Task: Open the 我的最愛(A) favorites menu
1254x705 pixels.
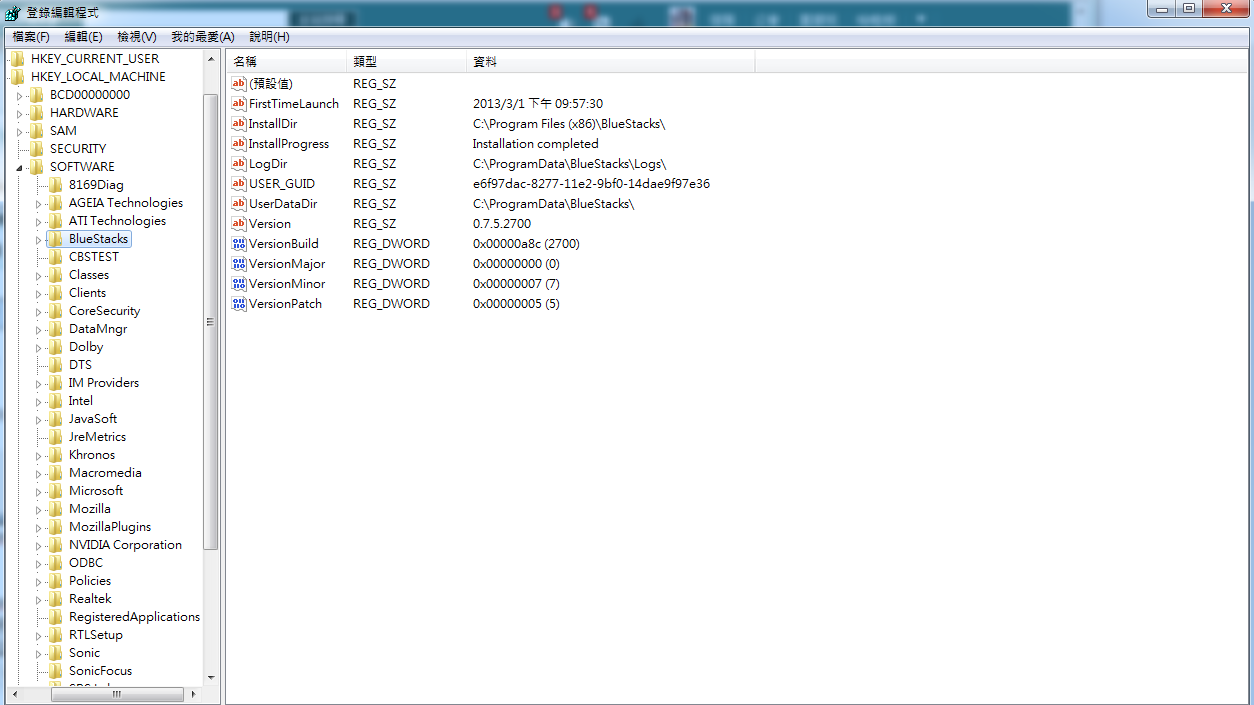Action: pyautogui.click(x=203, y=37)
